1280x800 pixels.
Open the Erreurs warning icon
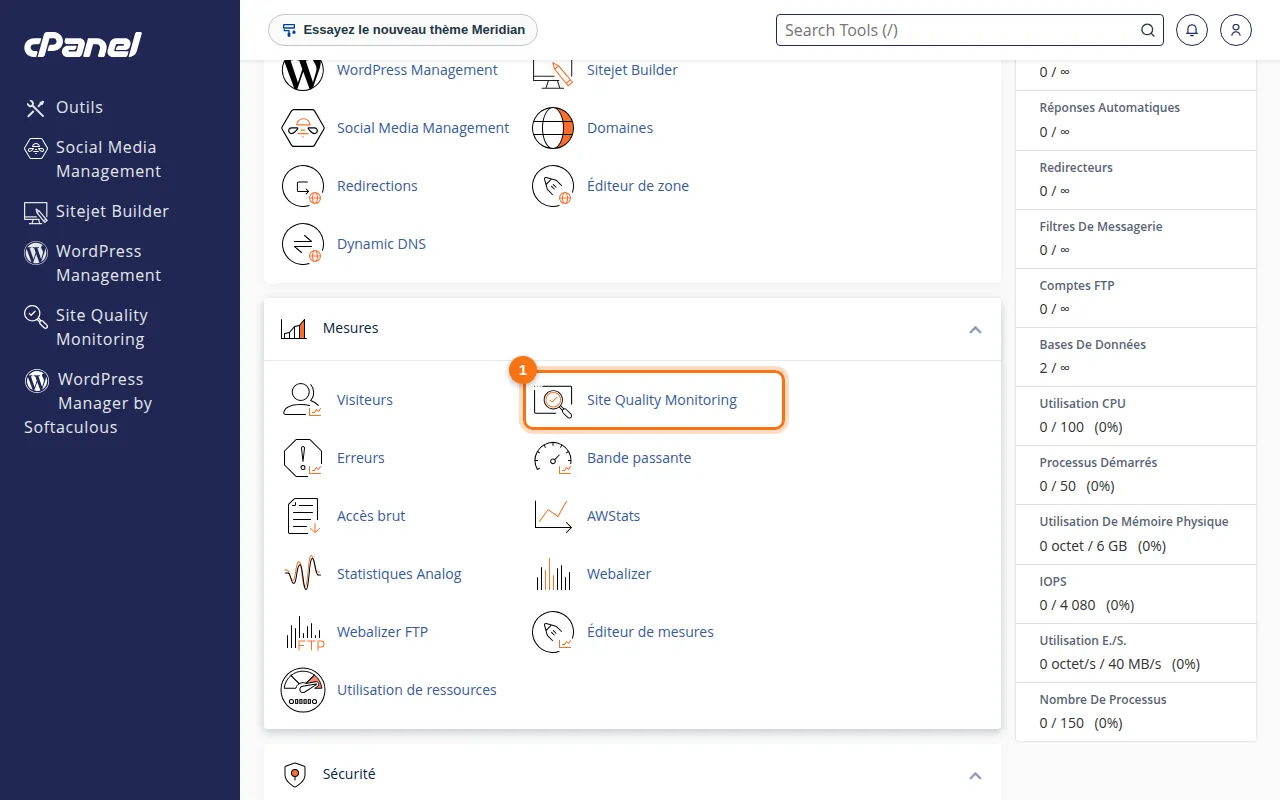click(x=303, y=458)
